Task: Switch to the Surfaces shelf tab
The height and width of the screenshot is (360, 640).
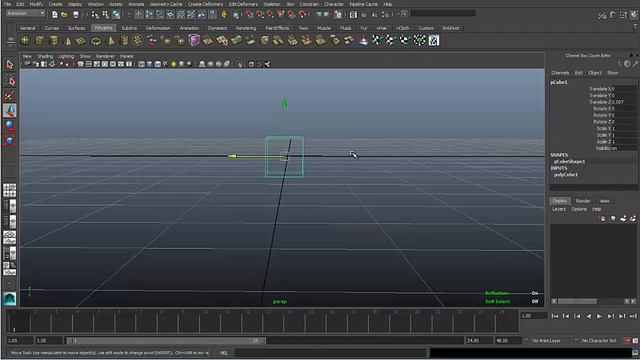Action: tap(76, 28)
